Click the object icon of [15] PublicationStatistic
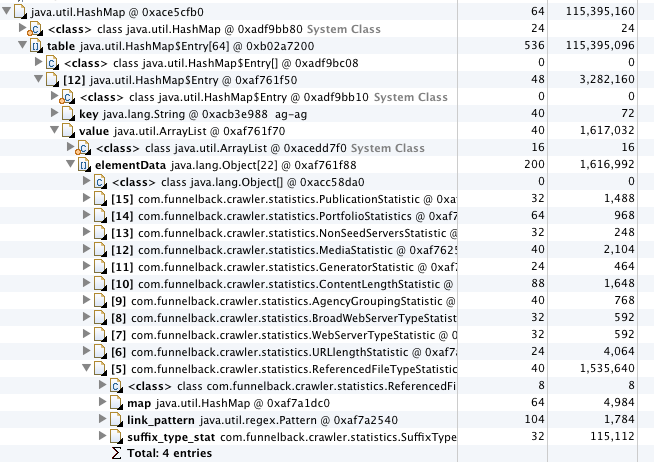Viewport: 654px width, 462px height. click(x=101, y=199)
